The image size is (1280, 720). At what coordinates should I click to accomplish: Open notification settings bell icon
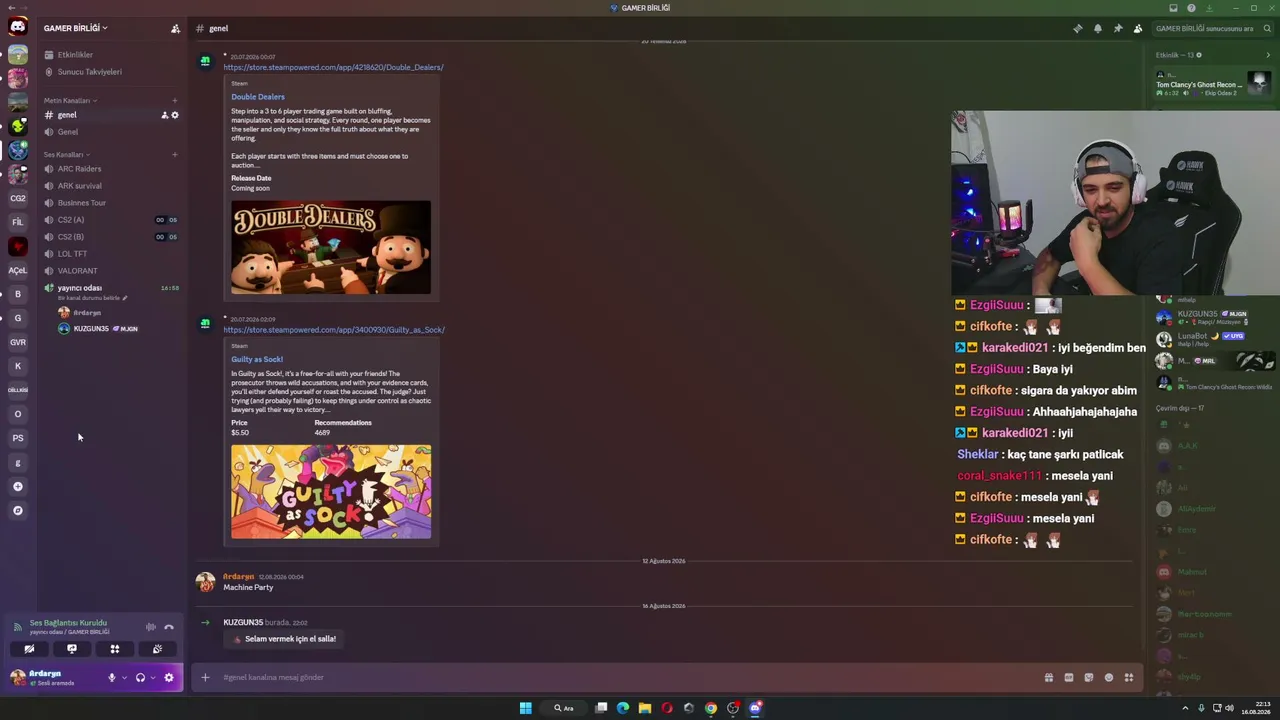(x=1097, y=28)
